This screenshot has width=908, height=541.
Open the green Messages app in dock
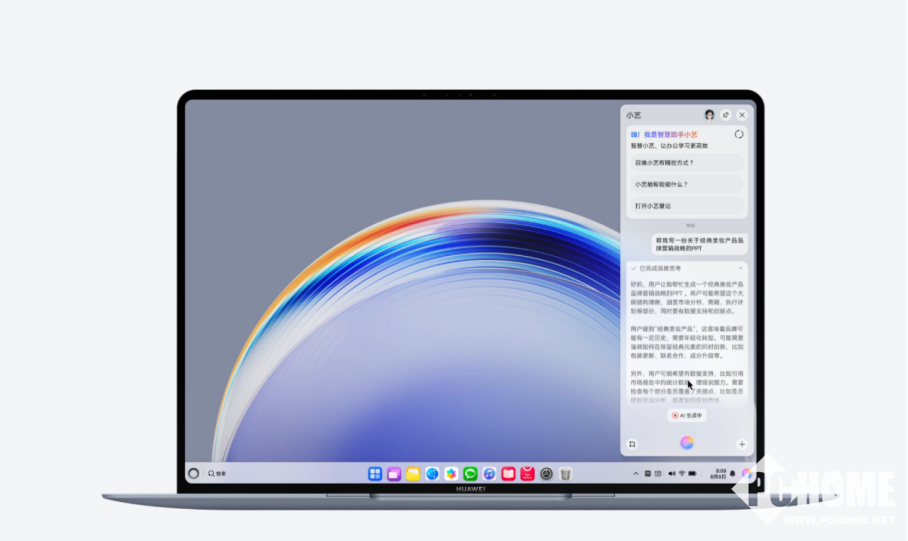click(x=470, y=474)
